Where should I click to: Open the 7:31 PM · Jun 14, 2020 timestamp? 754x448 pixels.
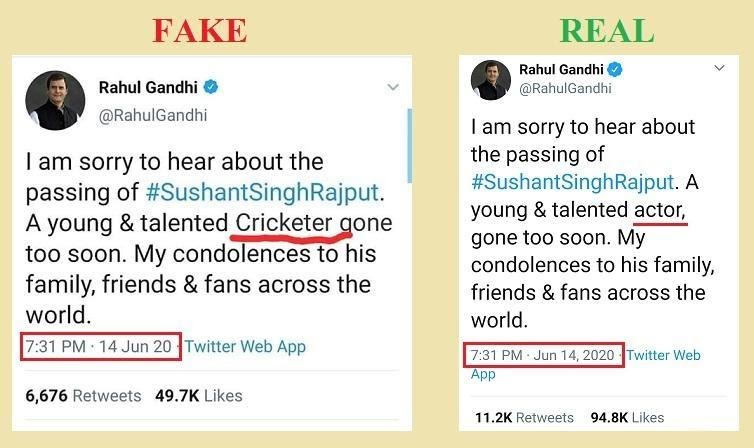(x=545, y=355)
